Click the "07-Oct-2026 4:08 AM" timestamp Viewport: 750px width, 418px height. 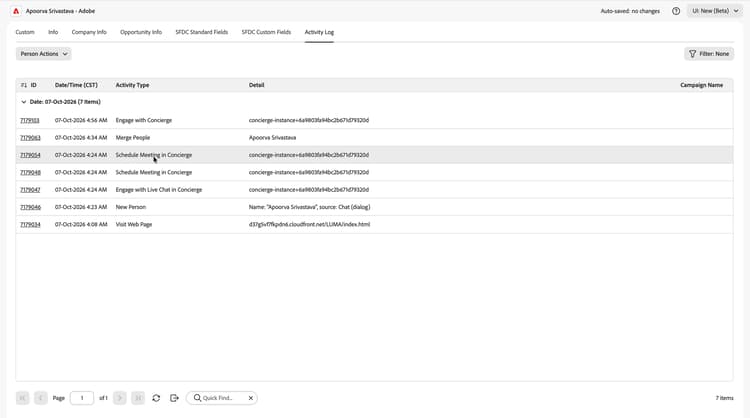81,224
